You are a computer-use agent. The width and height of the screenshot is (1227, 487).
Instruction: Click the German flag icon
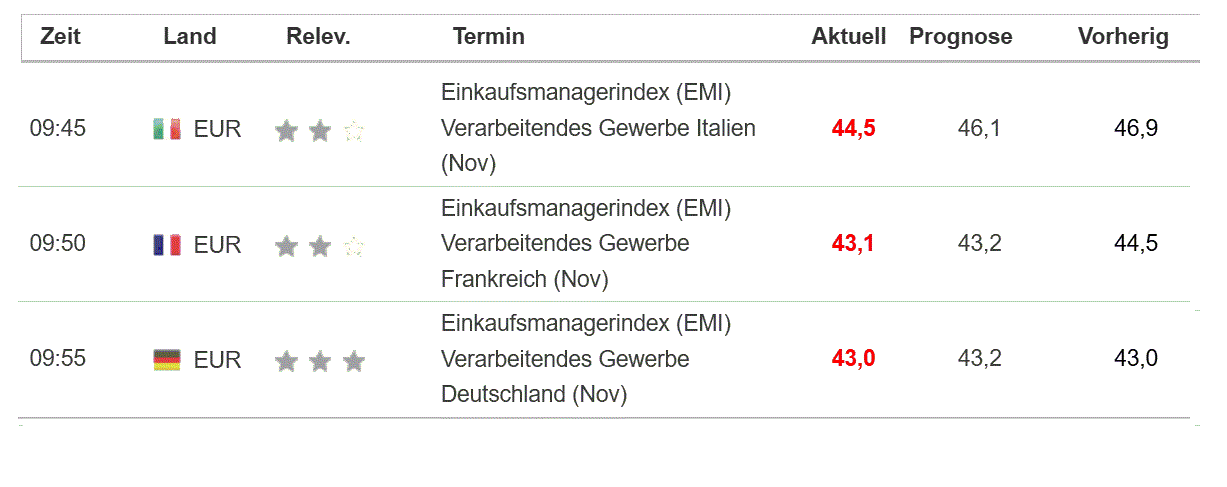166,359
